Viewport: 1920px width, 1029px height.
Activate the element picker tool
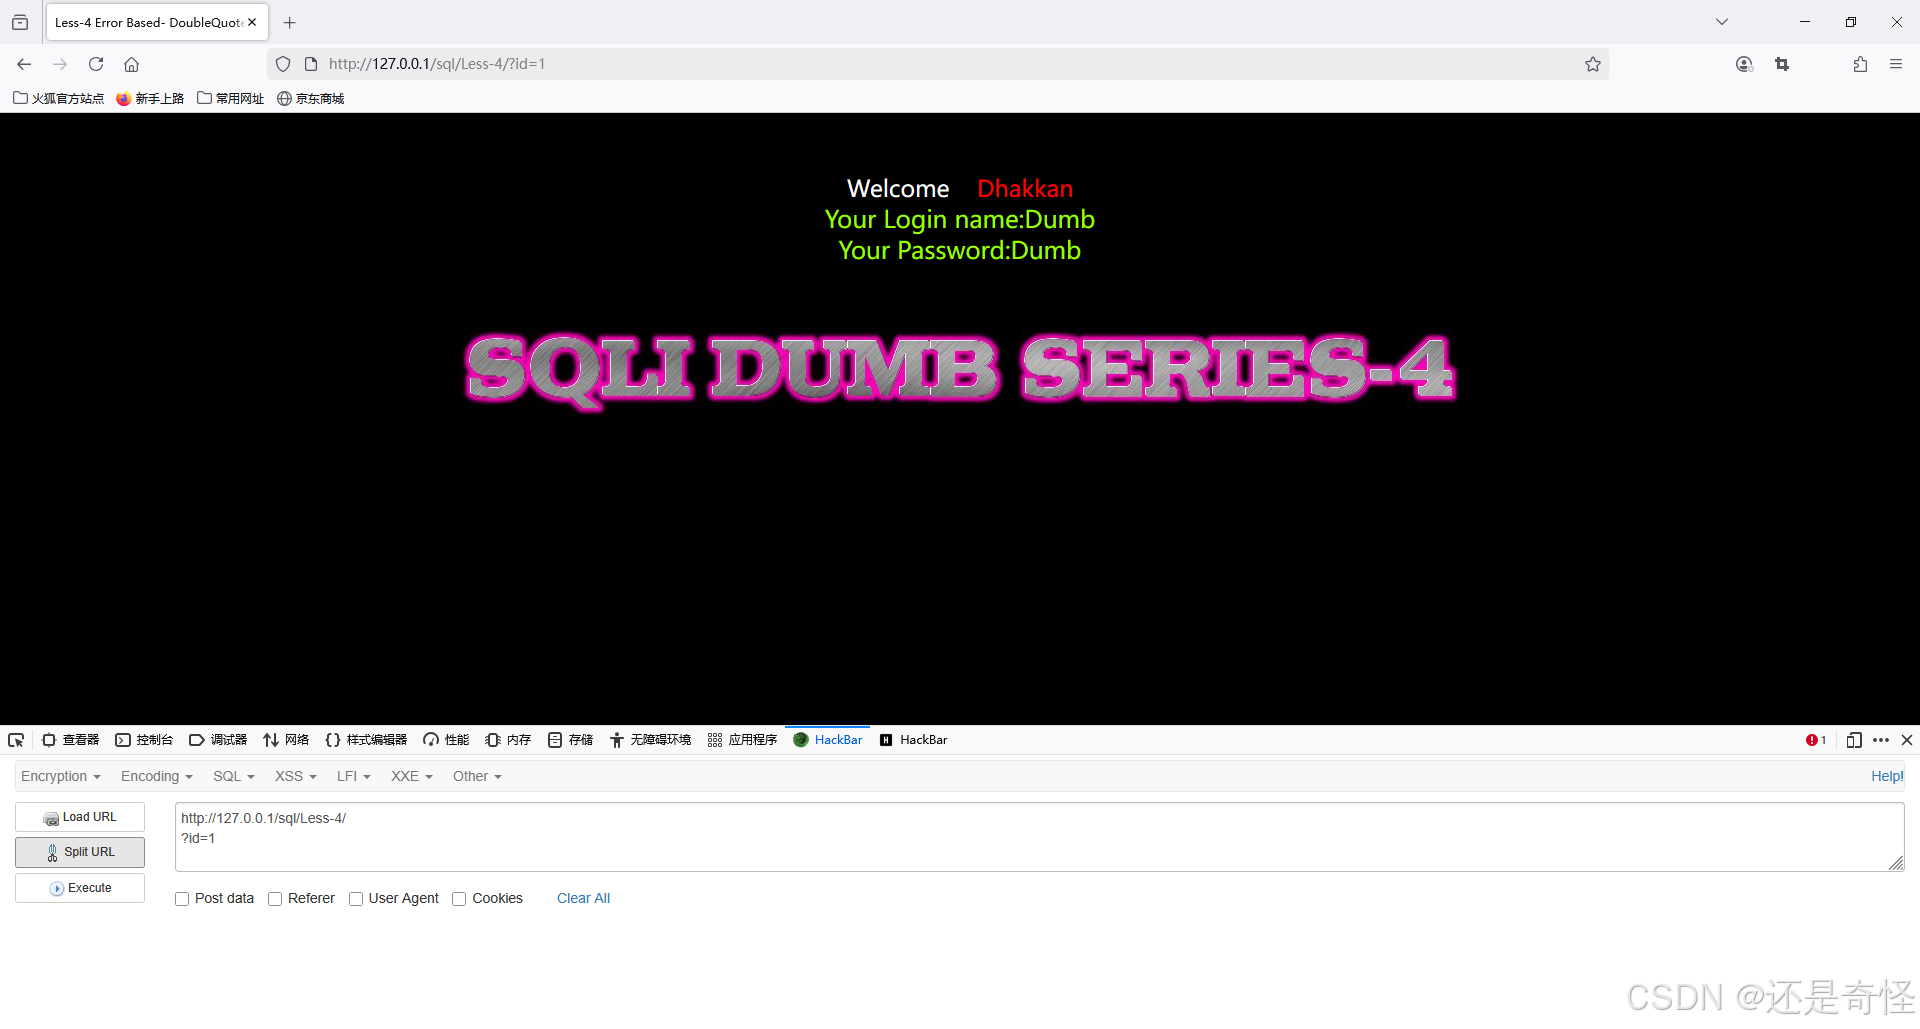point(16,740)
